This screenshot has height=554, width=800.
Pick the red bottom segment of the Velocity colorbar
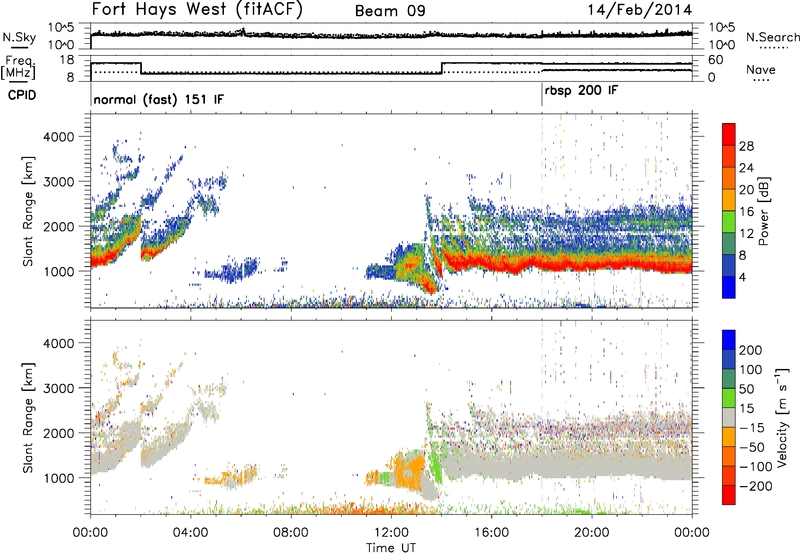(x=729, y=495)
